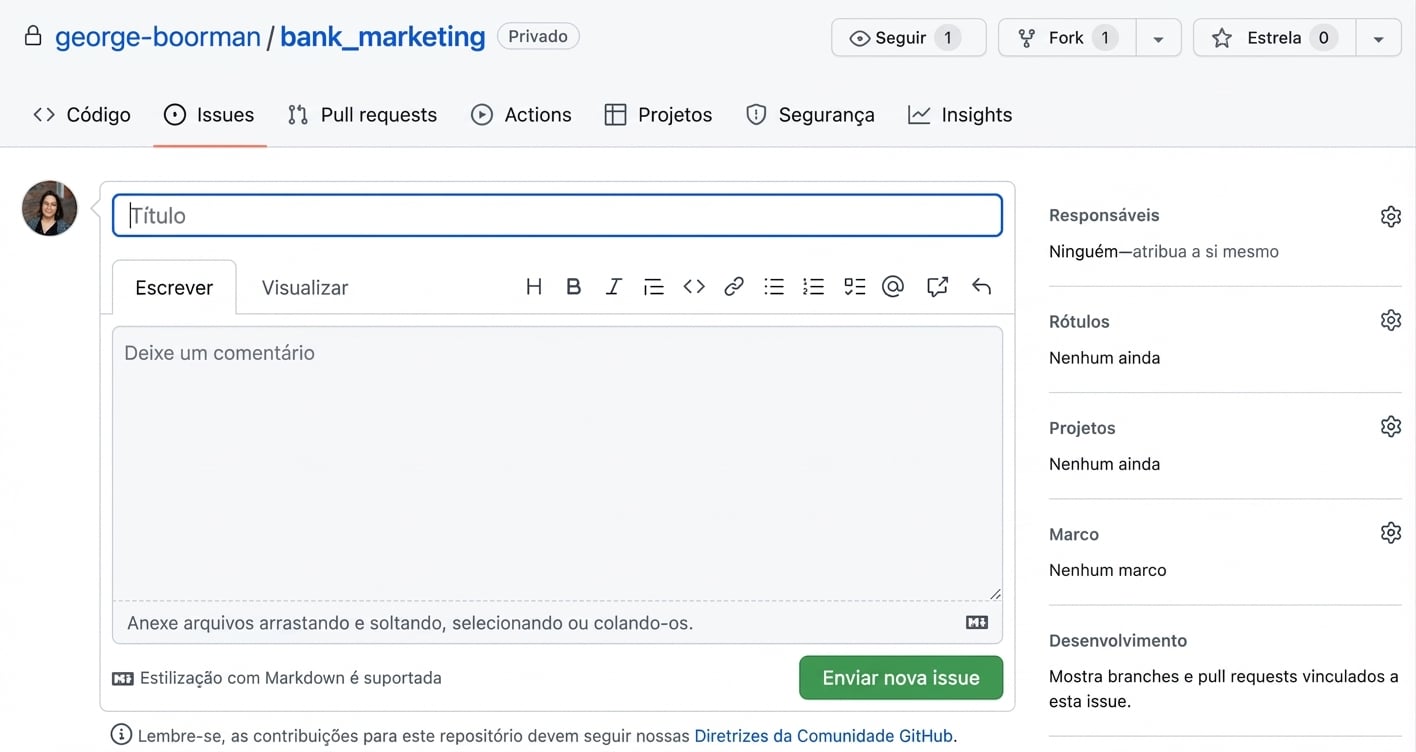The height and width of the screenshot is (752, 1416).
Task: Insert a quote block
Action: 653,287
